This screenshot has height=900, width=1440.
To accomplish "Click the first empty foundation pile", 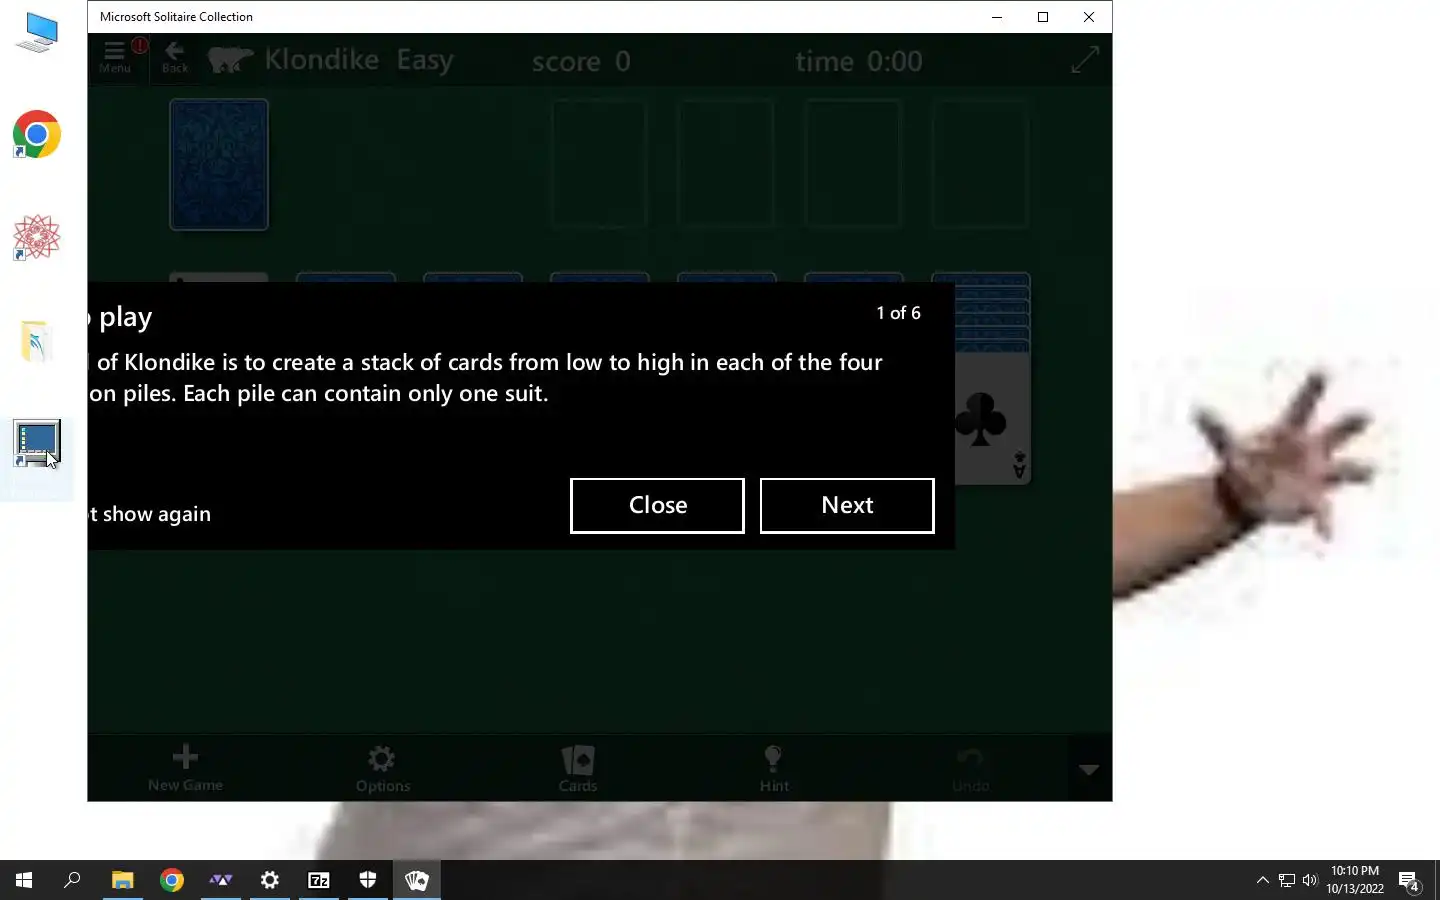I will tap(599, 165).
